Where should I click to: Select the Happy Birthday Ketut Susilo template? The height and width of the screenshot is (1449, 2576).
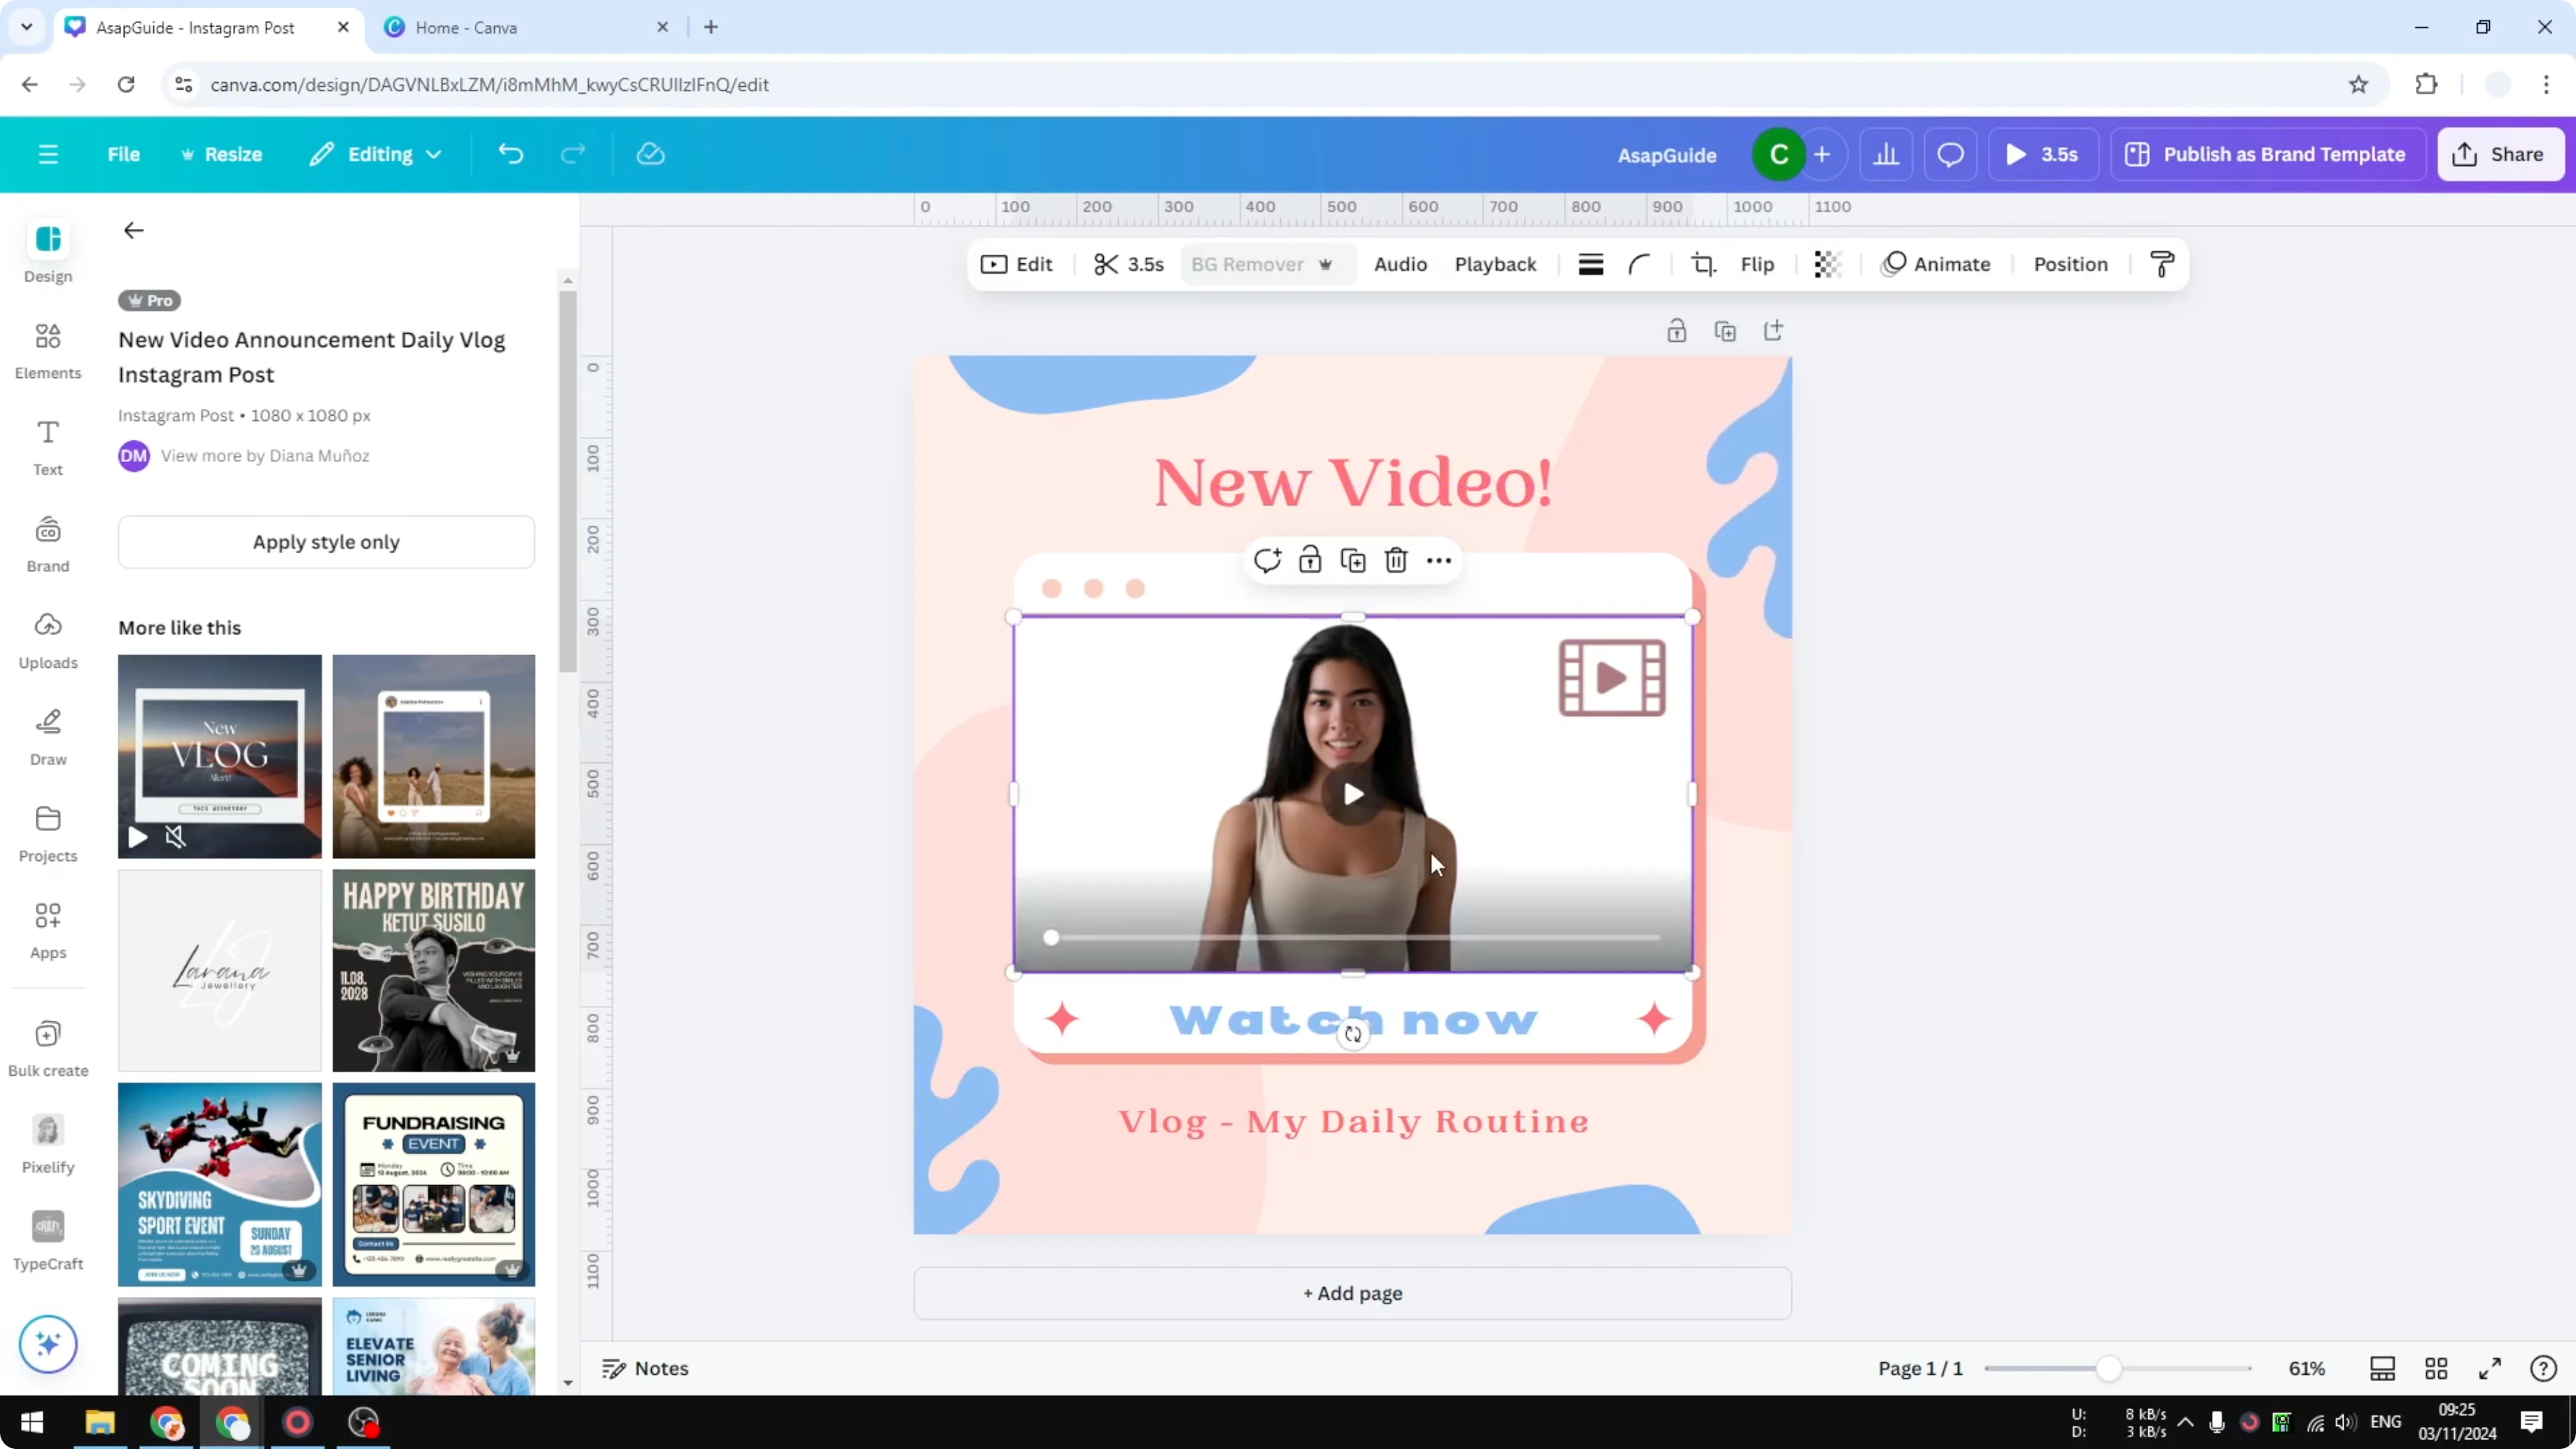click(434, 970)
